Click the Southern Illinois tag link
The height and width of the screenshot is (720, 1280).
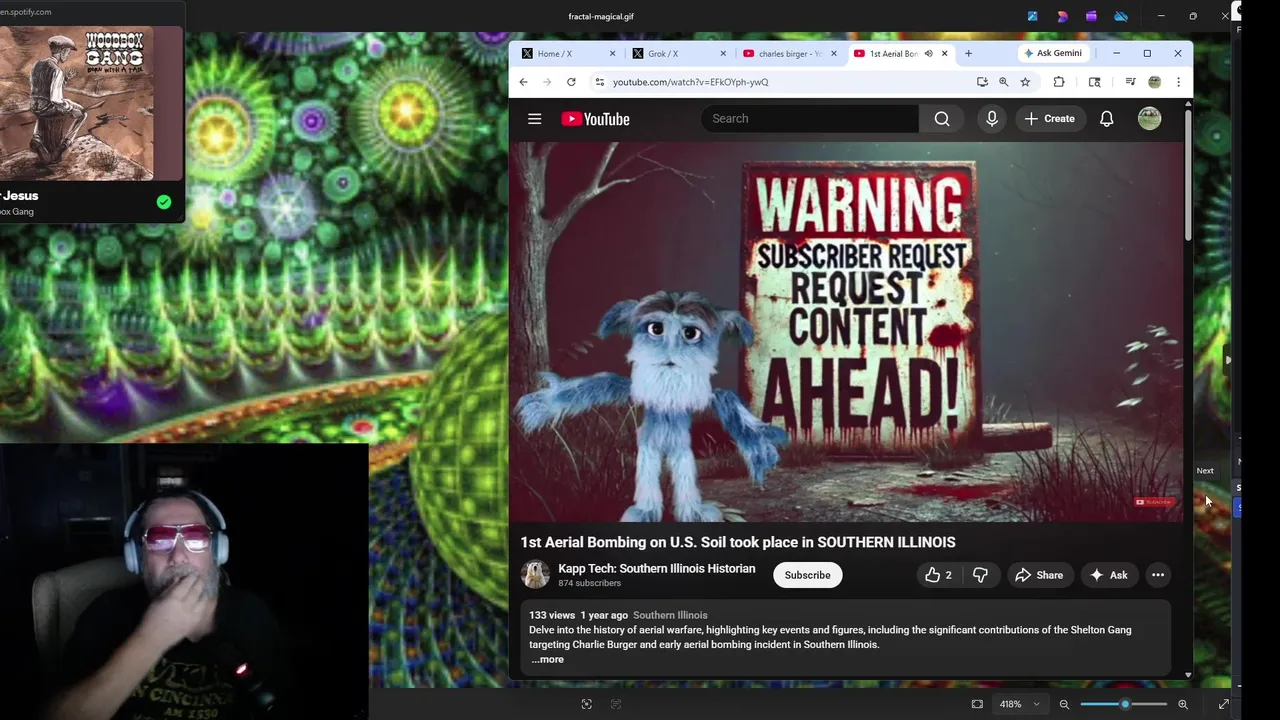tap(670, 615)
